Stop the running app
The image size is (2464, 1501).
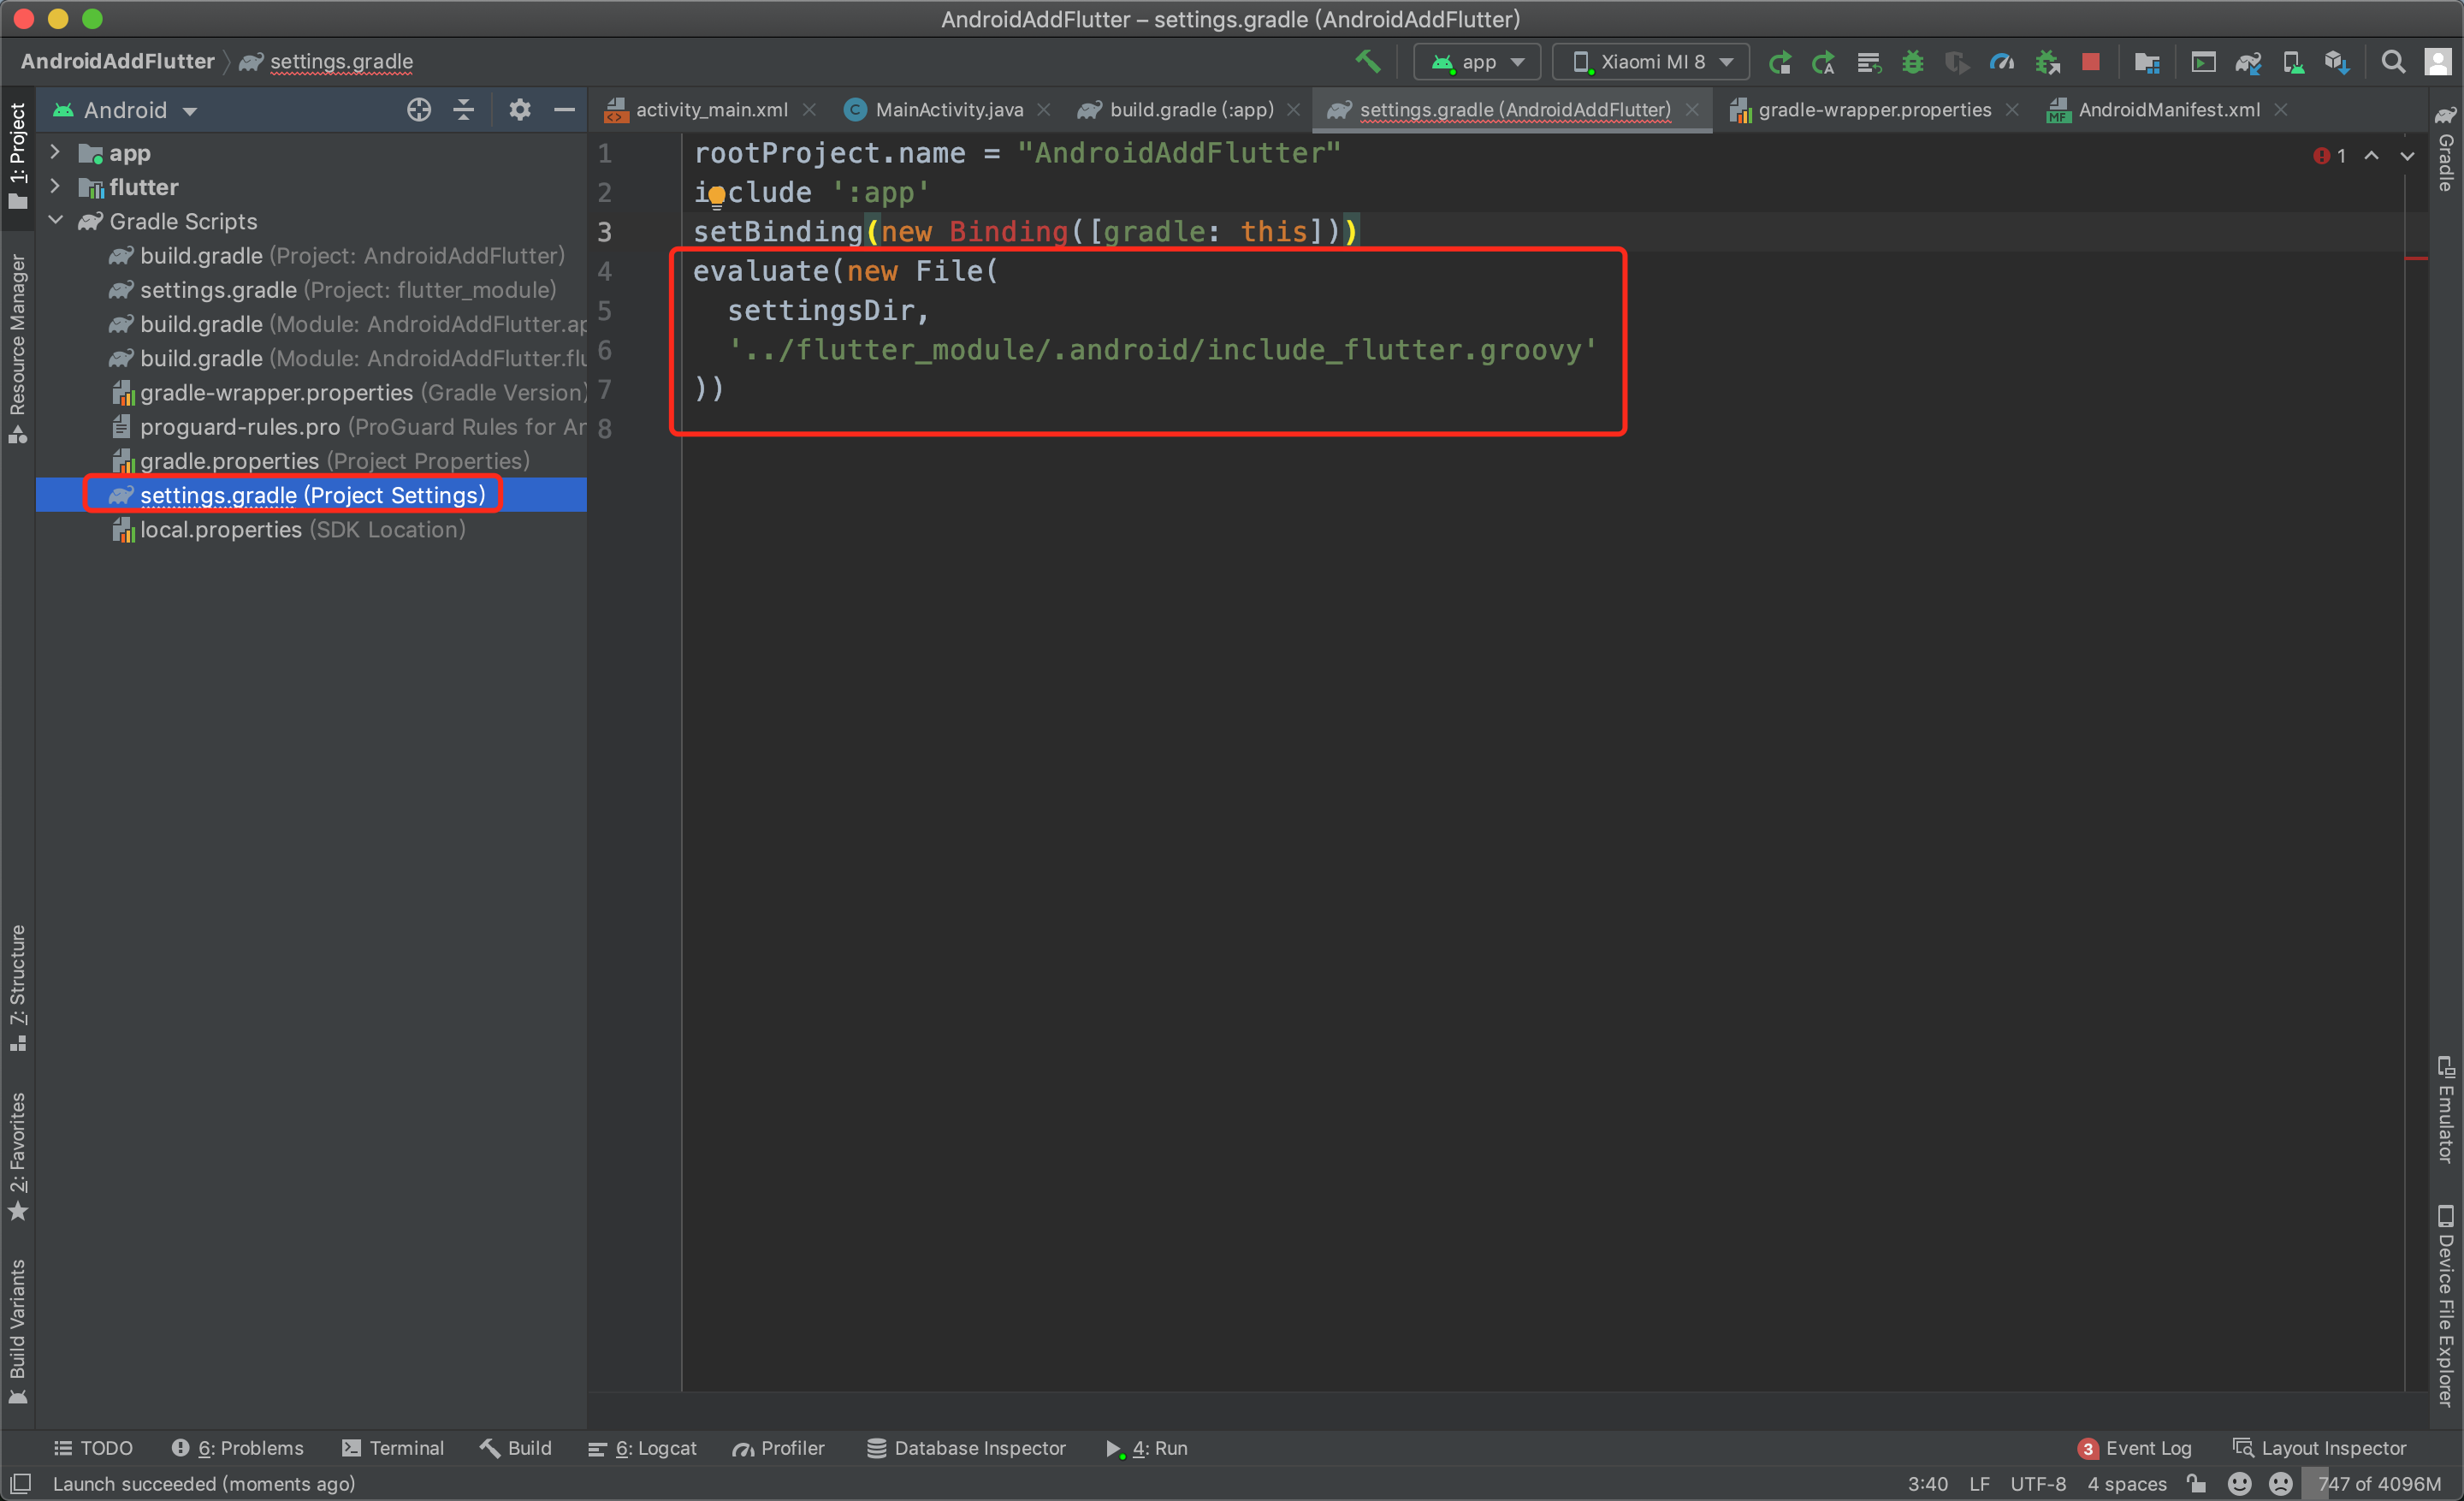pyautogui.click(x=2090, y=62)
